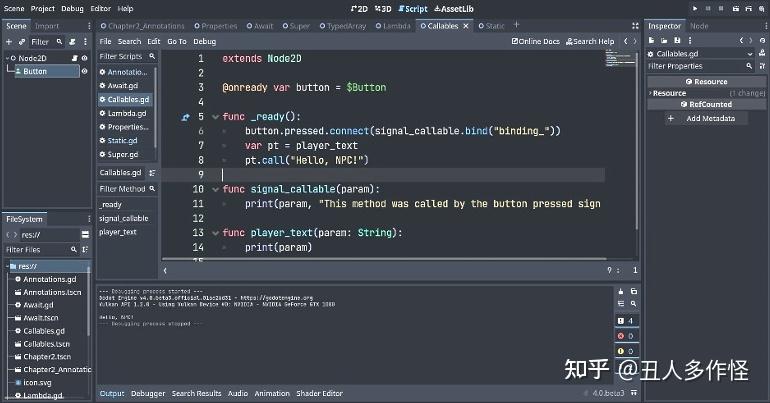
Task: Save the edited resource in Inspector
Action: pos(677,40)
